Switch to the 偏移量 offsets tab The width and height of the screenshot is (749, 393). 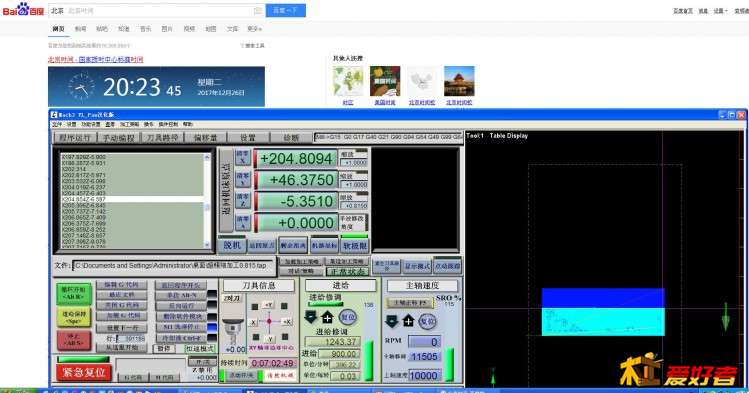coord(205,138)
